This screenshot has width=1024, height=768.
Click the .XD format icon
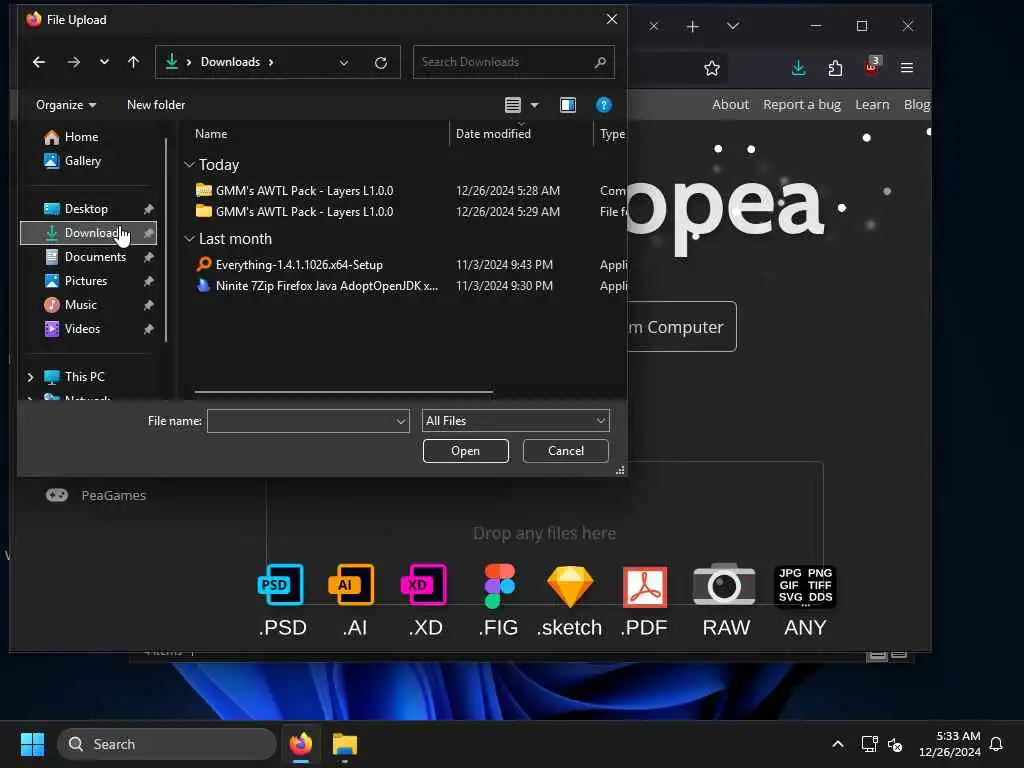[424, 585]
